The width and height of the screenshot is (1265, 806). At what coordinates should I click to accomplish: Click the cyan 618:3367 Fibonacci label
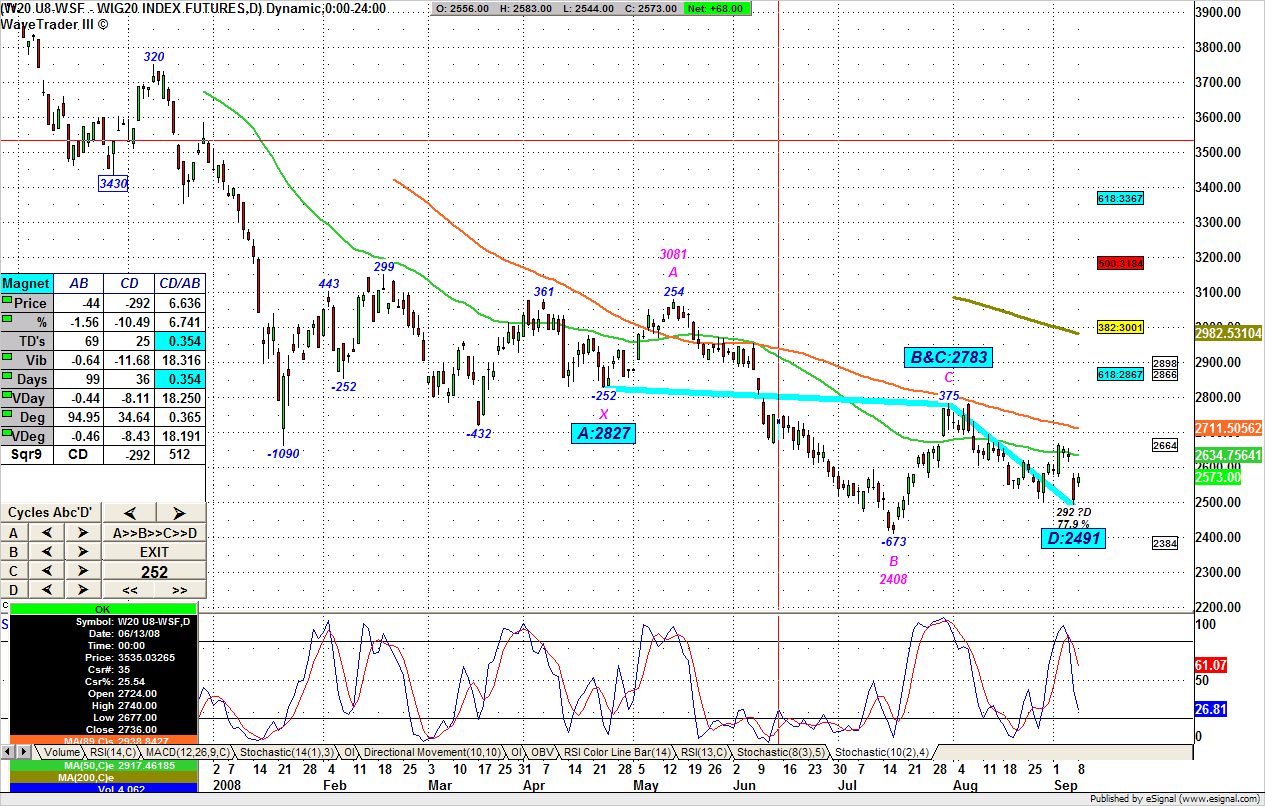coord(1119,199)
